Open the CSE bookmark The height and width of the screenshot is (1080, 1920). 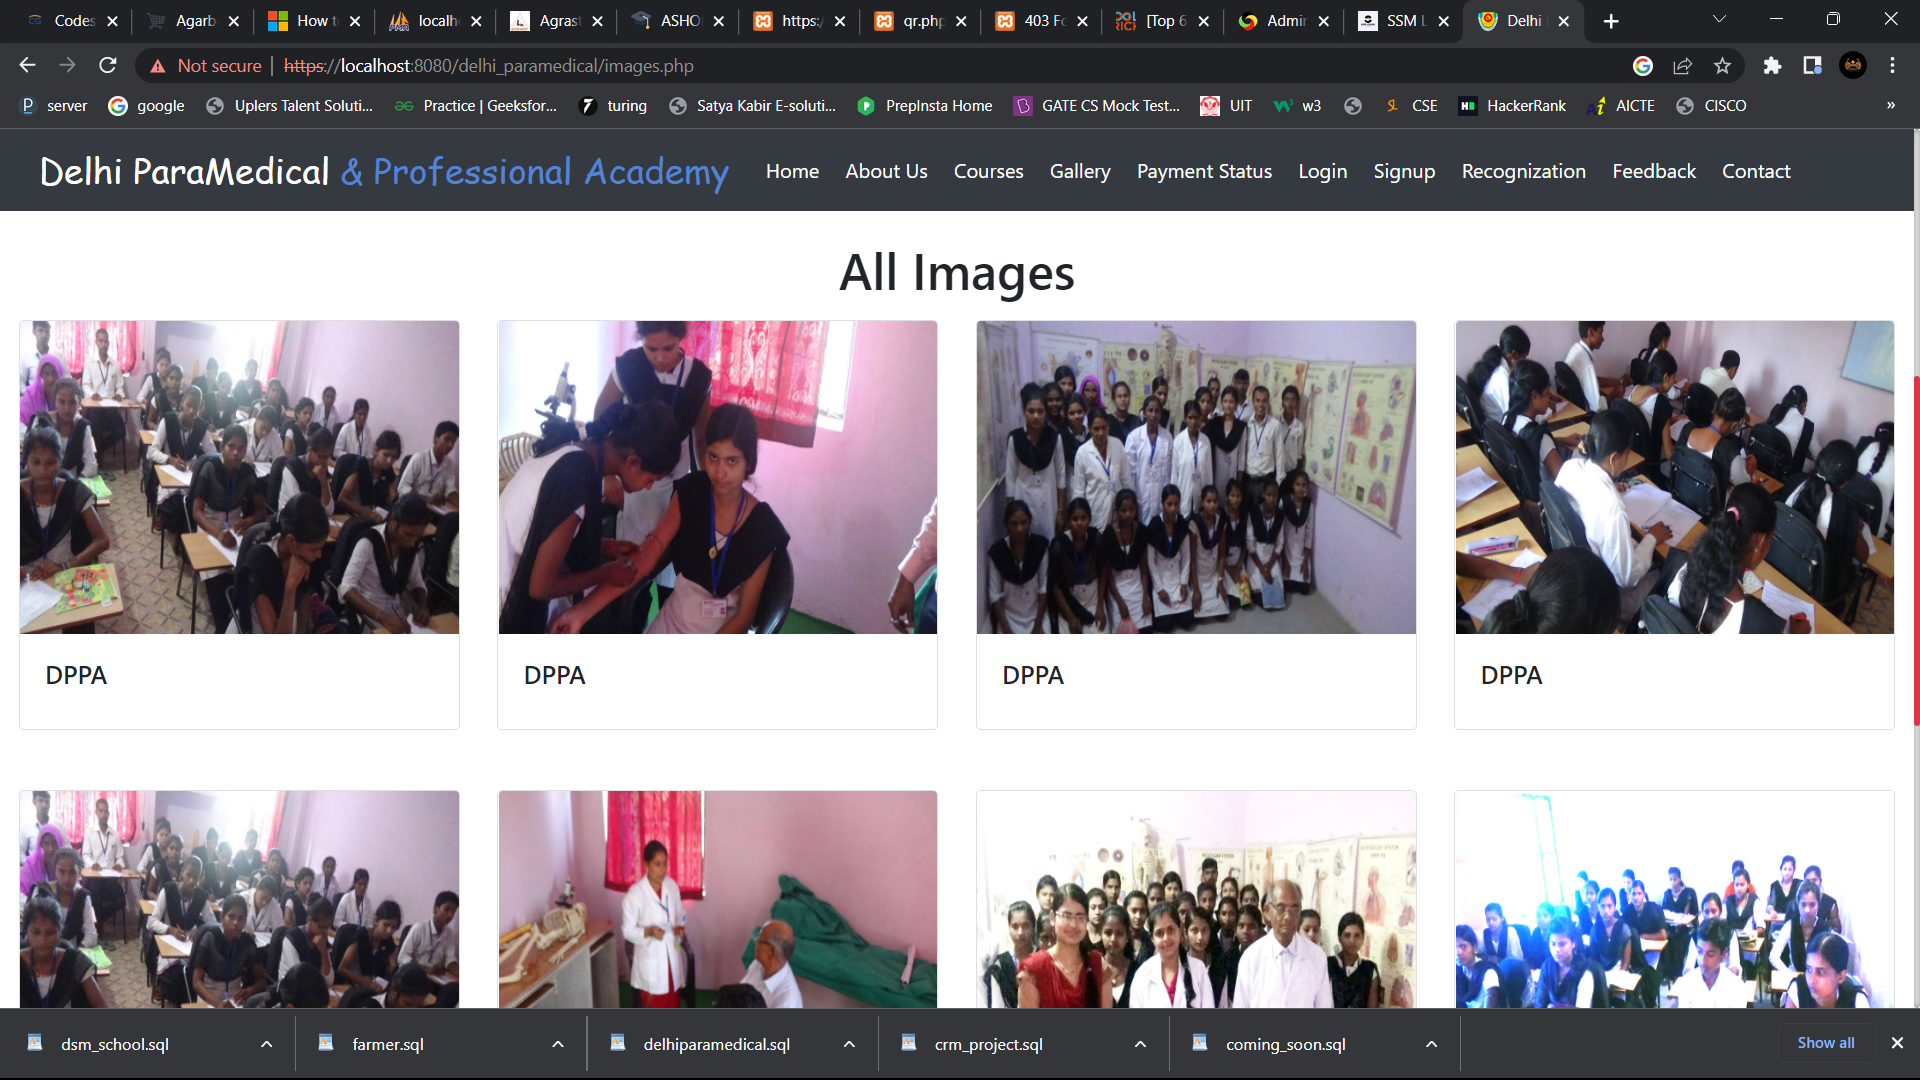click(1411, 105)
